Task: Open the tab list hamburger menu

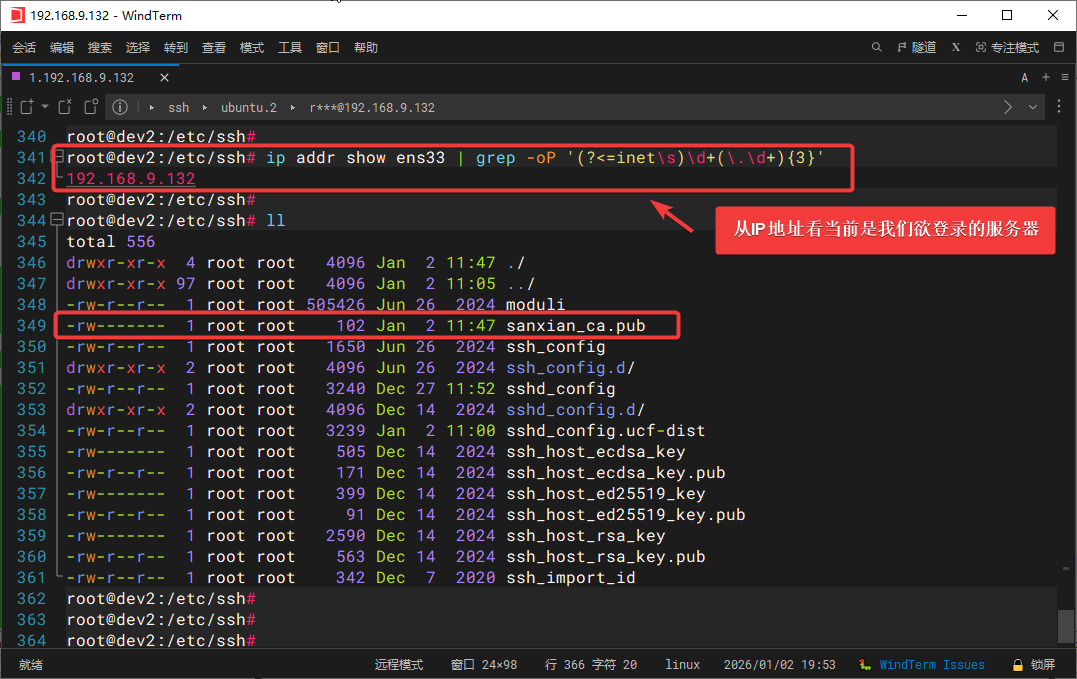Action: click(1064, 77)
